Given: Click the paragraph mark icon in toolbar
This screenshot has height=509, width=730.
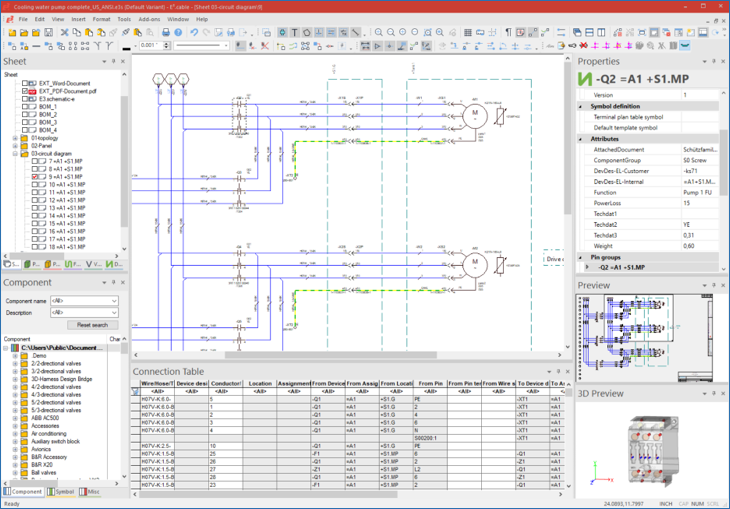Looking at the screenshot, I should [507, 32].
